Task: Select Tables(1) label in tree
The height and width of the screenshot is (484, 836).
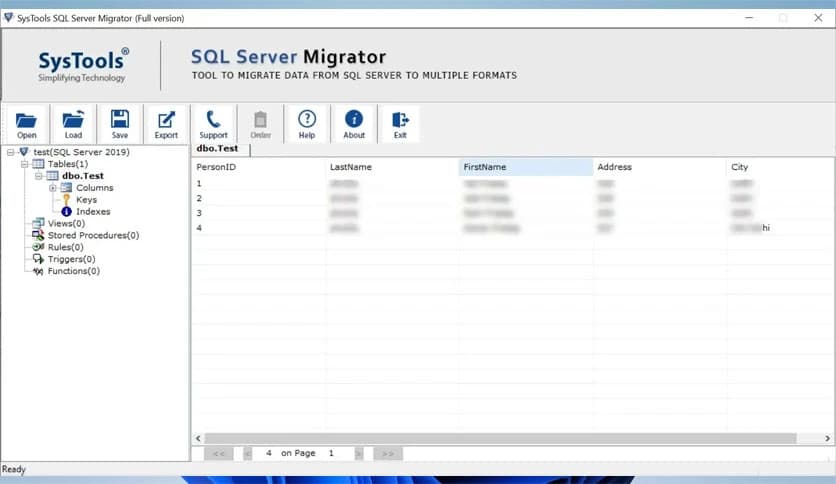Action: point(68,164)
